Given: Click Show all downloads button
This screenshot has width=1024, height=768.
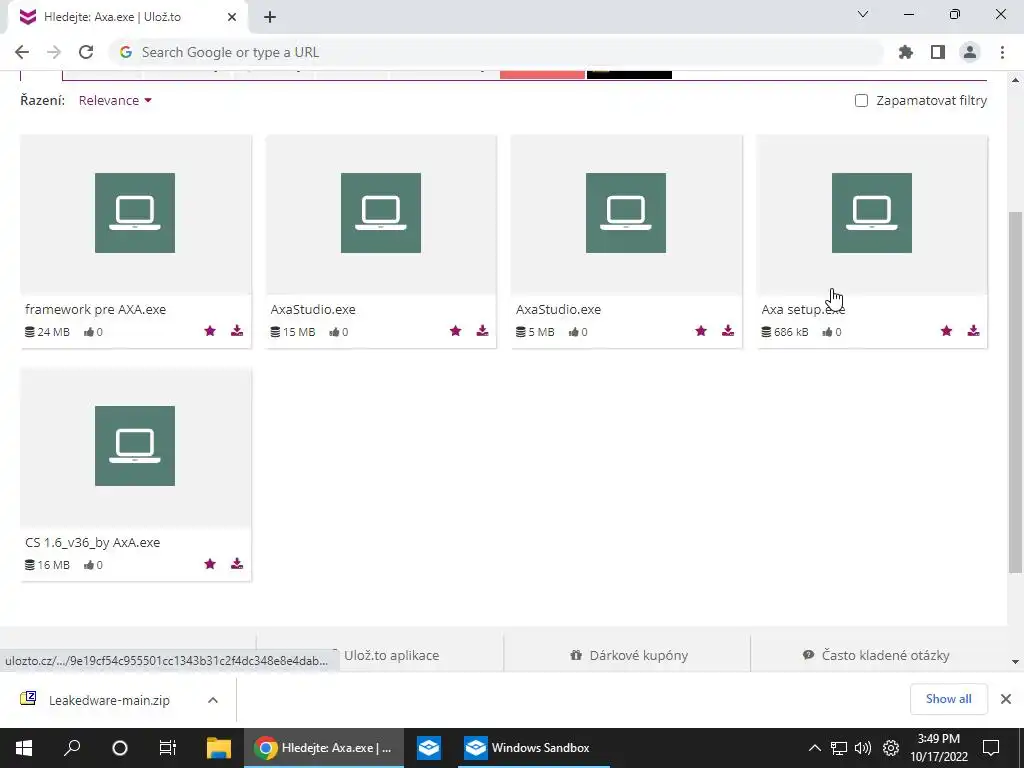Looking at the screenshot, I should [948, 699].
